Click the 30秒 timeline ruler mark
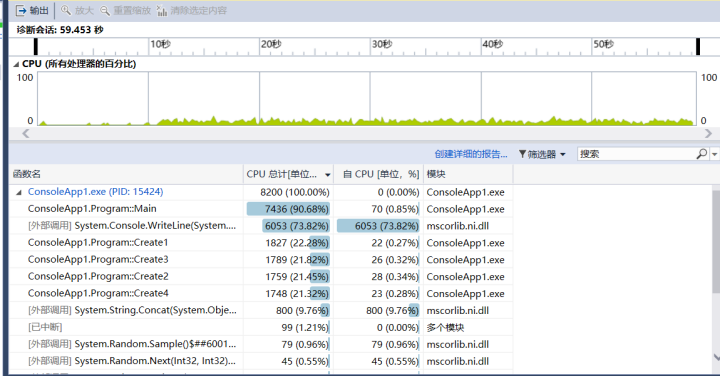Screen dimensions: 720x376 (x=382, y=44)
